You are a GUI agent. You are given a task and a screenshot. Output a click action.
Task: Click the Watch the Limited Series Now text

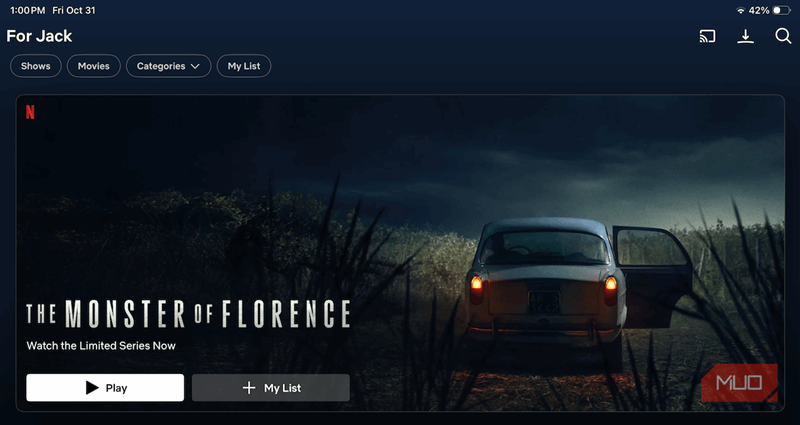[101, 345]
